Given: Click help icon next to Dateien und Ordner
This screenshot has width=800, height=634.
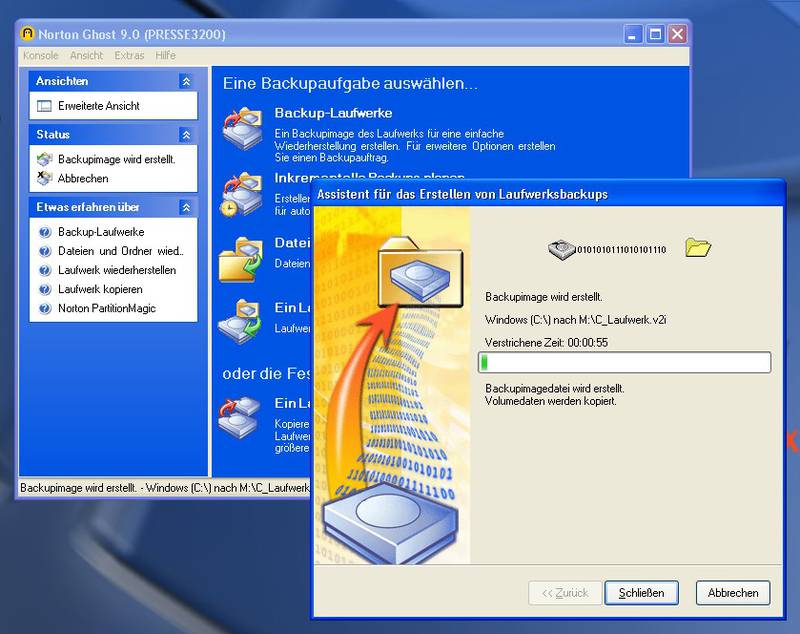Looking at the screenshot, I should coord(45,251).
